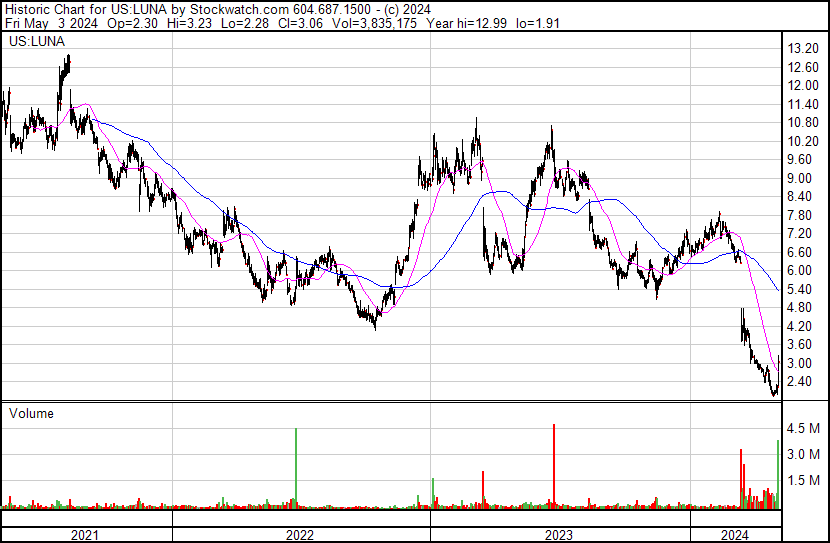Image resolution: width=830 pixels, height=543 pixels.
Task: Click the 7.80 price axis label
Action: (x=800, y=215)
